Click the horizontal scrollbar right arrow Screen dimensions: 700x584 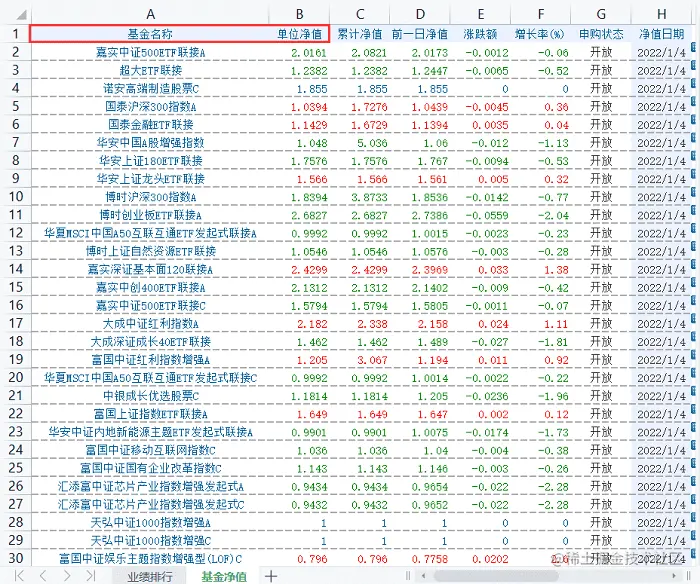(x=674, y=576)
